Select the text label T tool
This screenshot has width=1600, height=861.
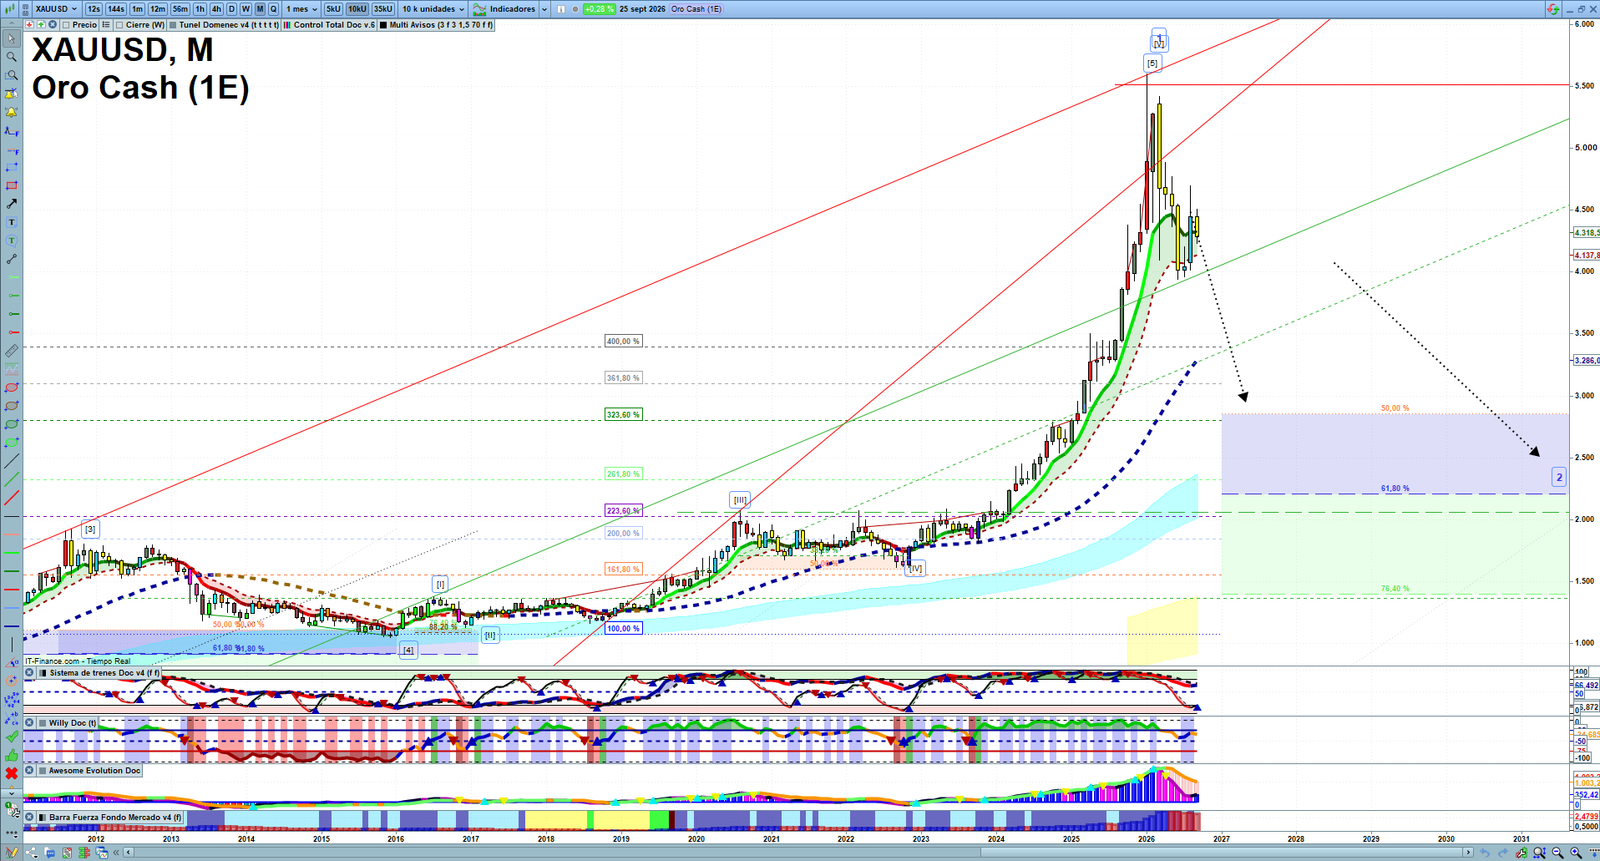(x=12, y=222)
